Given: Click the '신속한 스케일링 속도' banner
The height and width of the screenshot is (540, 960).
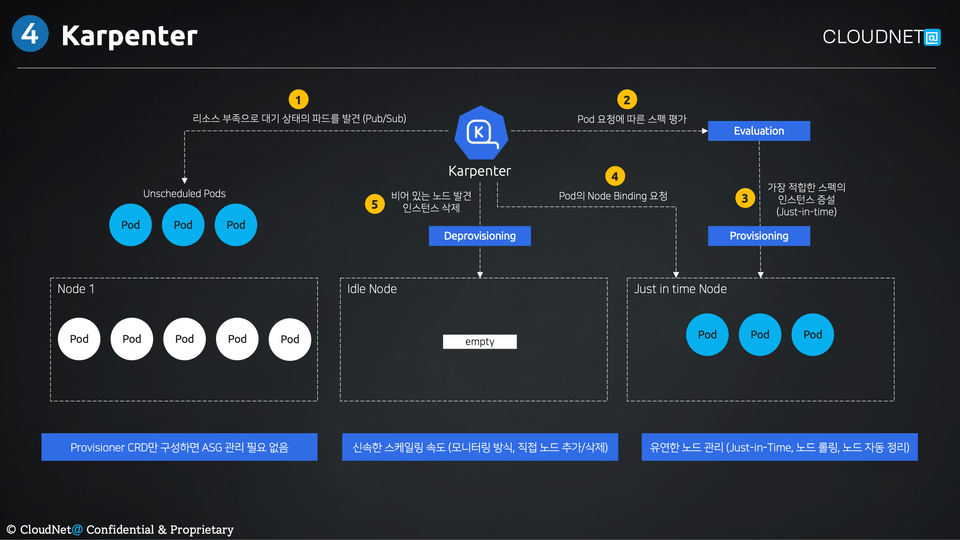Looking at the screenshot, I should tap(480, 447).
